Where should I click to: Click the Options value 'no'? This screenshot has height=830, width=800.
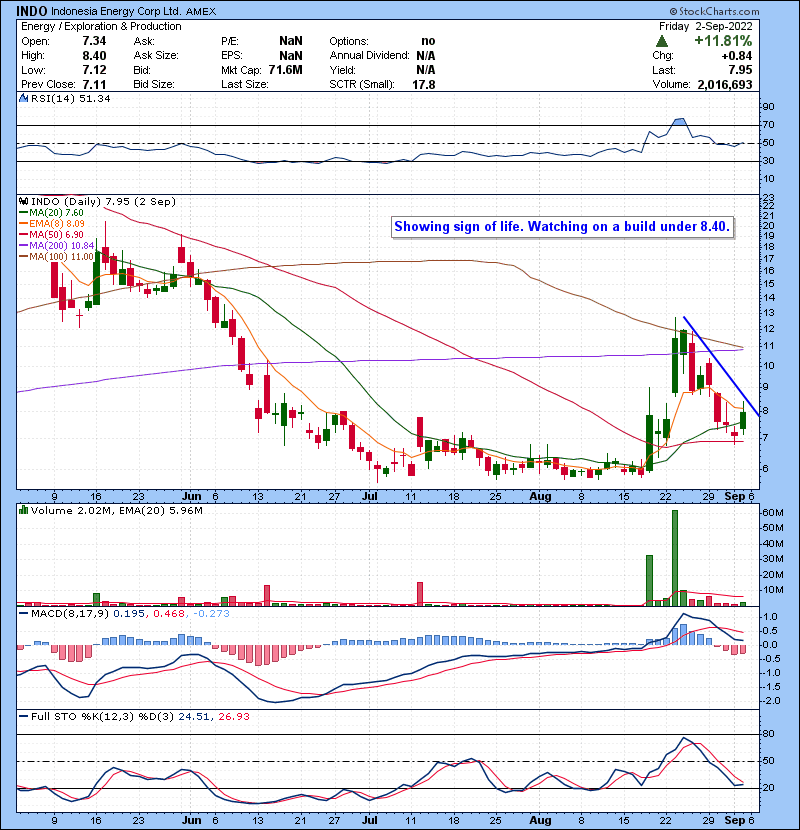[x=428, y=41]
